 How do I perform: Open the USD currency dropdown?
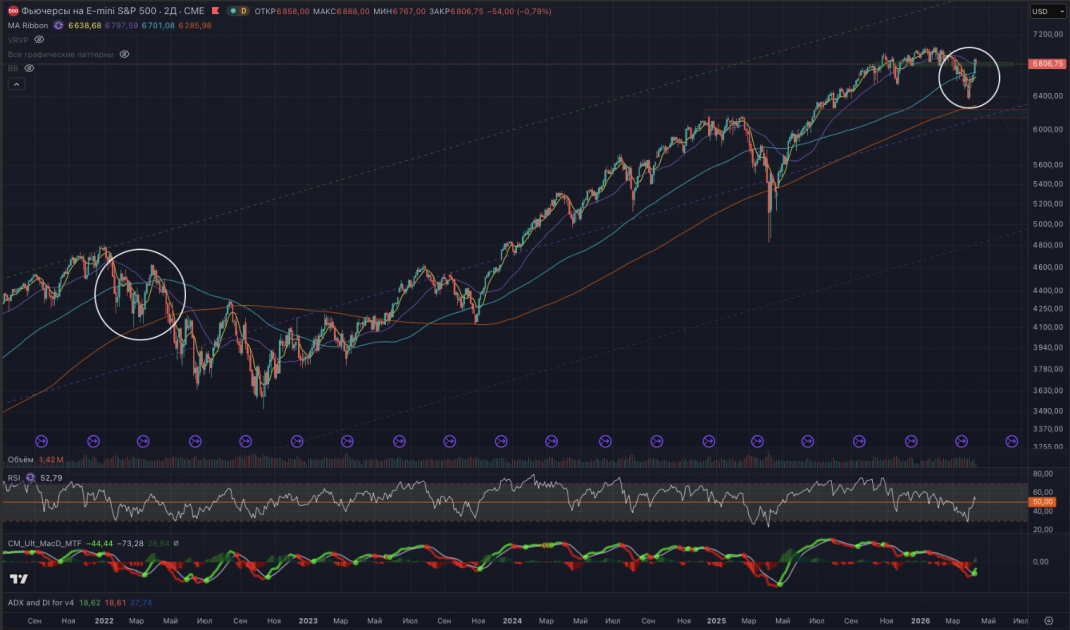tap(1047, 11)
